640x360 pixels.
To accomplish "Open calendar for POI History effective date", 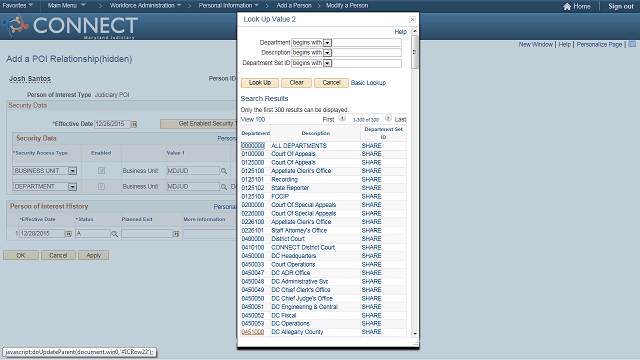I will [x=69, y=234].
